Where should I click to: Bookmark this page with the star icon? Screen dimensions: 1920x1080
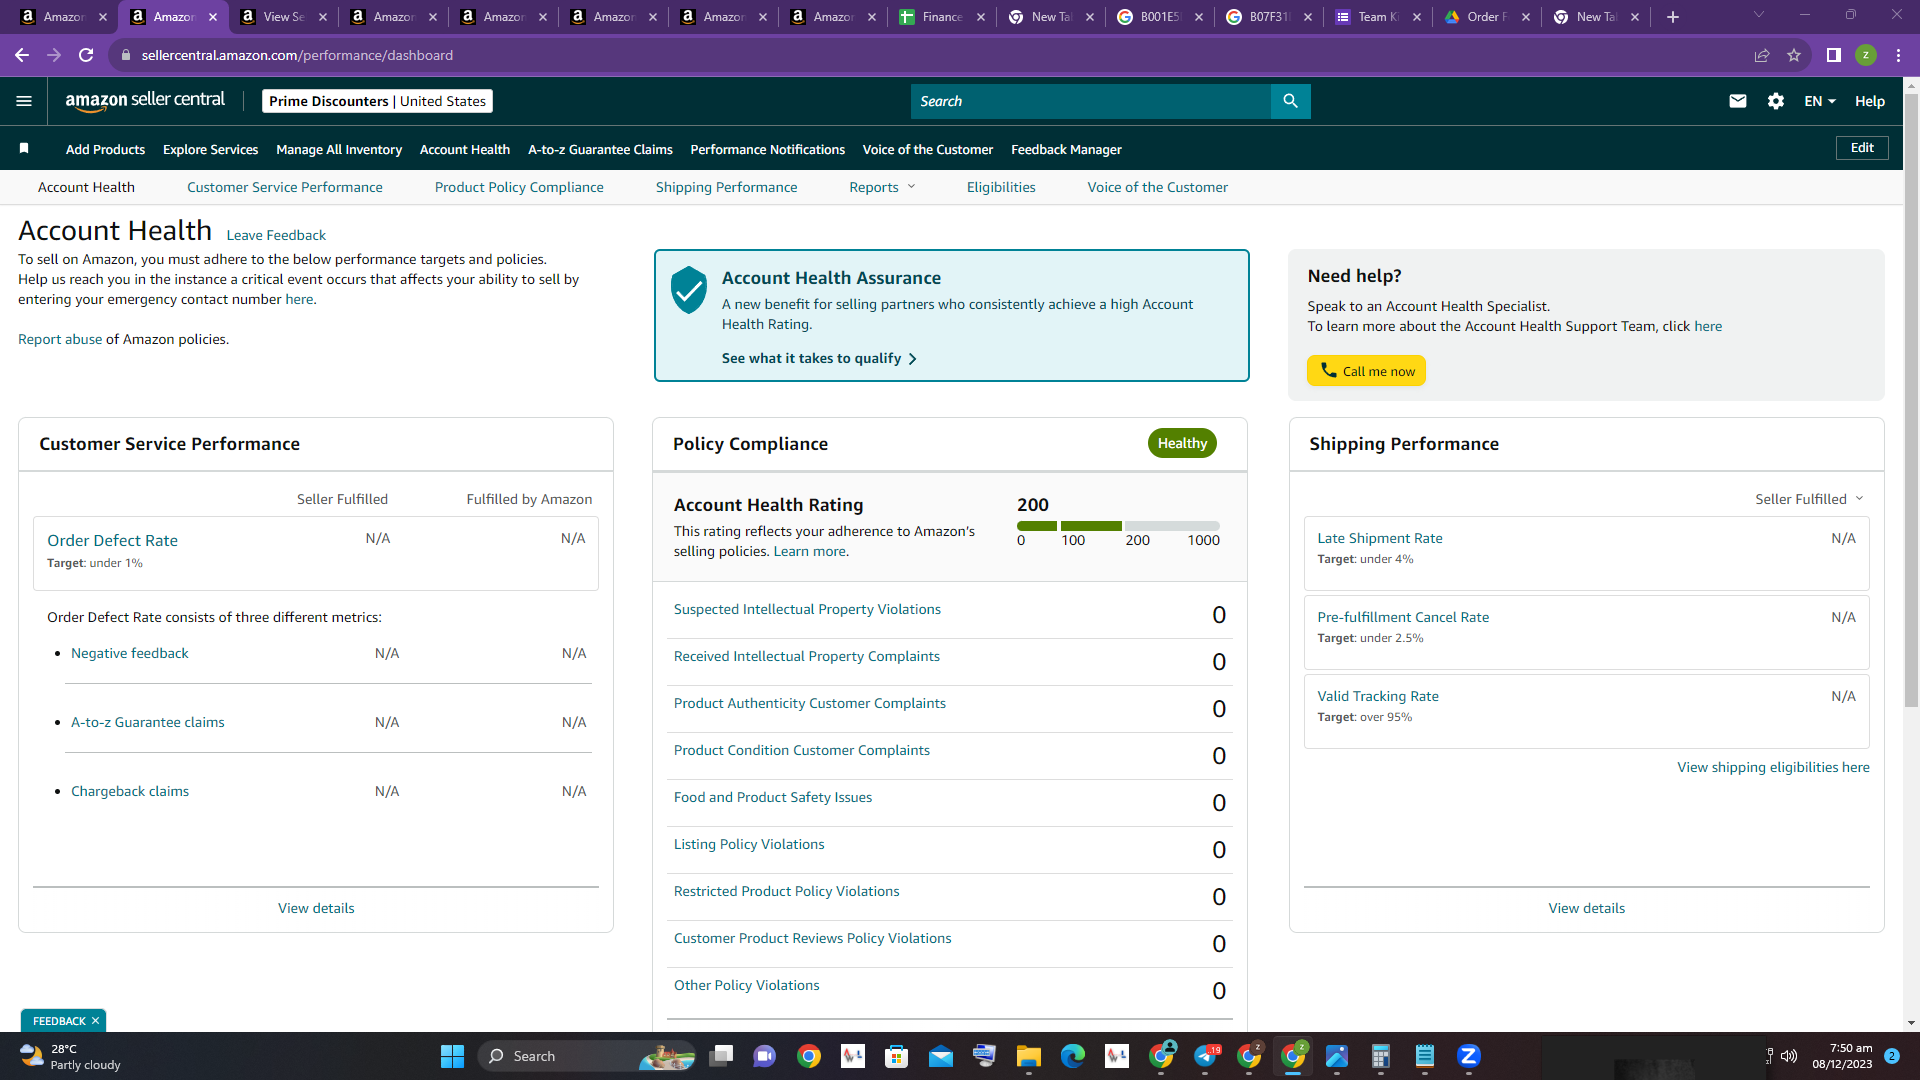point(1794,55)
